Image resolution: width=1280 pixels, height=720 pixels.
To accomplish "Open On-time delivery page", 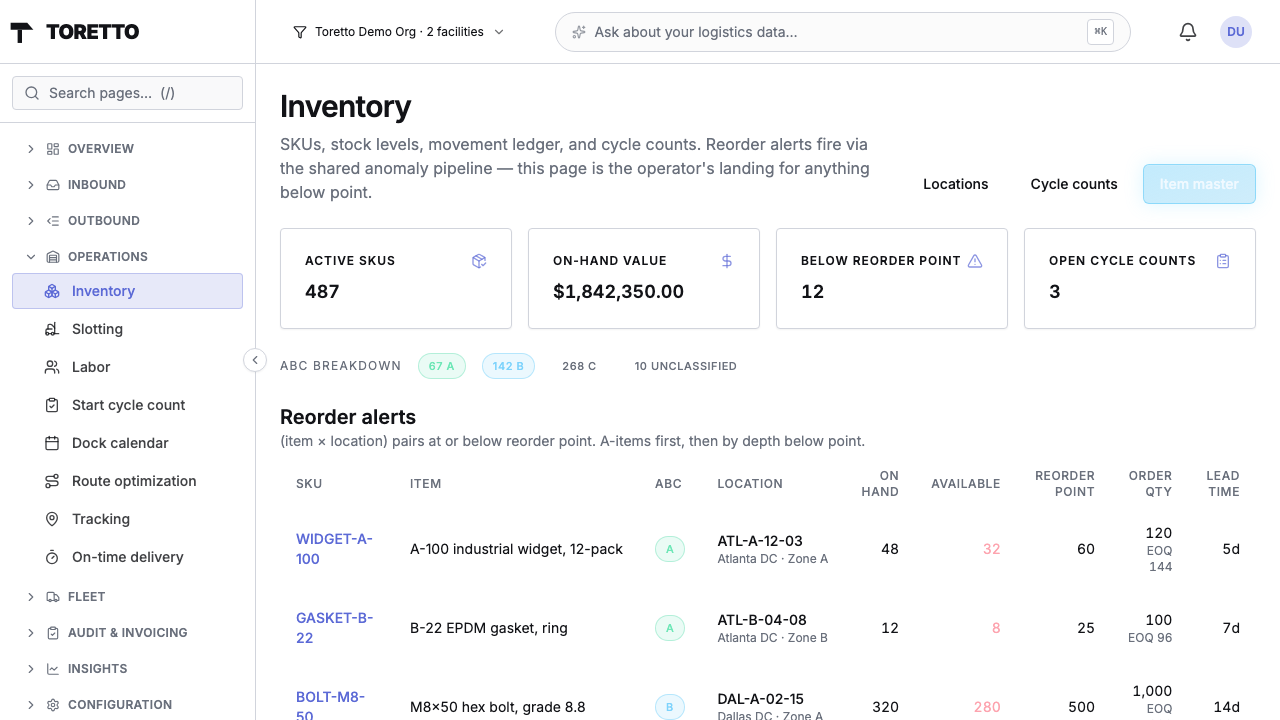I will tap(127, 557).
